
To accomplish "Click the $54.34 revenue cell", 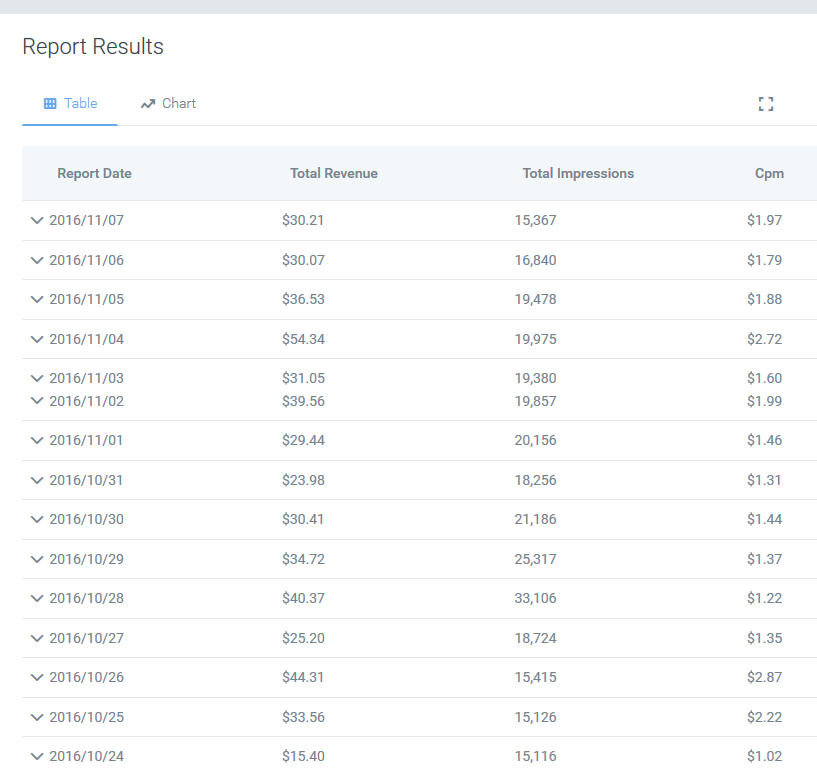I will point(303,339).
